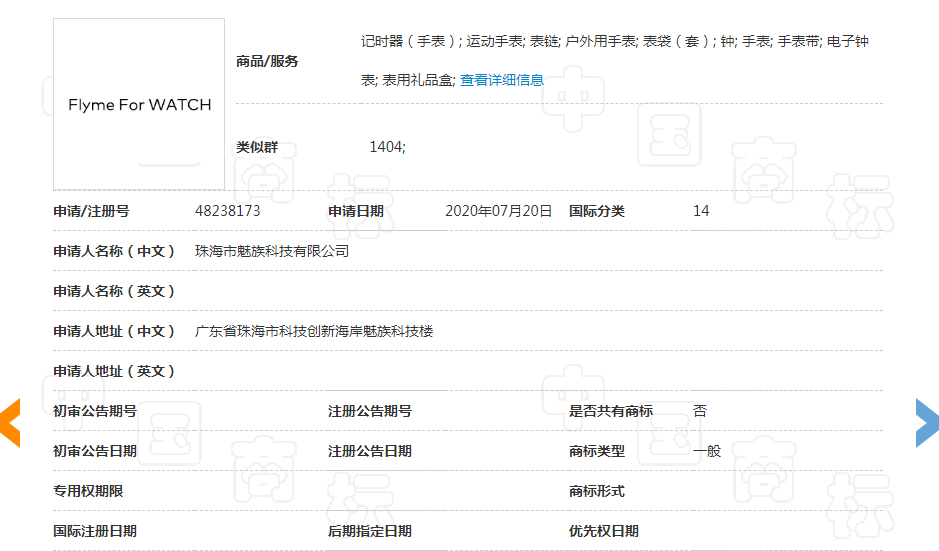
Task: Select goods text starting 记时器（手表）
Action: coord(614,41)
